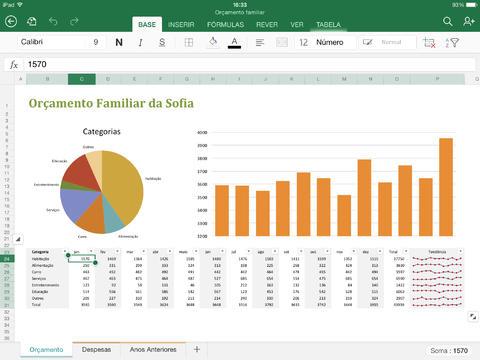Image resolution: width=480 pixels, height=360 pixels.
Task: Open the search magnifier
Action: (x=448, y=22)
